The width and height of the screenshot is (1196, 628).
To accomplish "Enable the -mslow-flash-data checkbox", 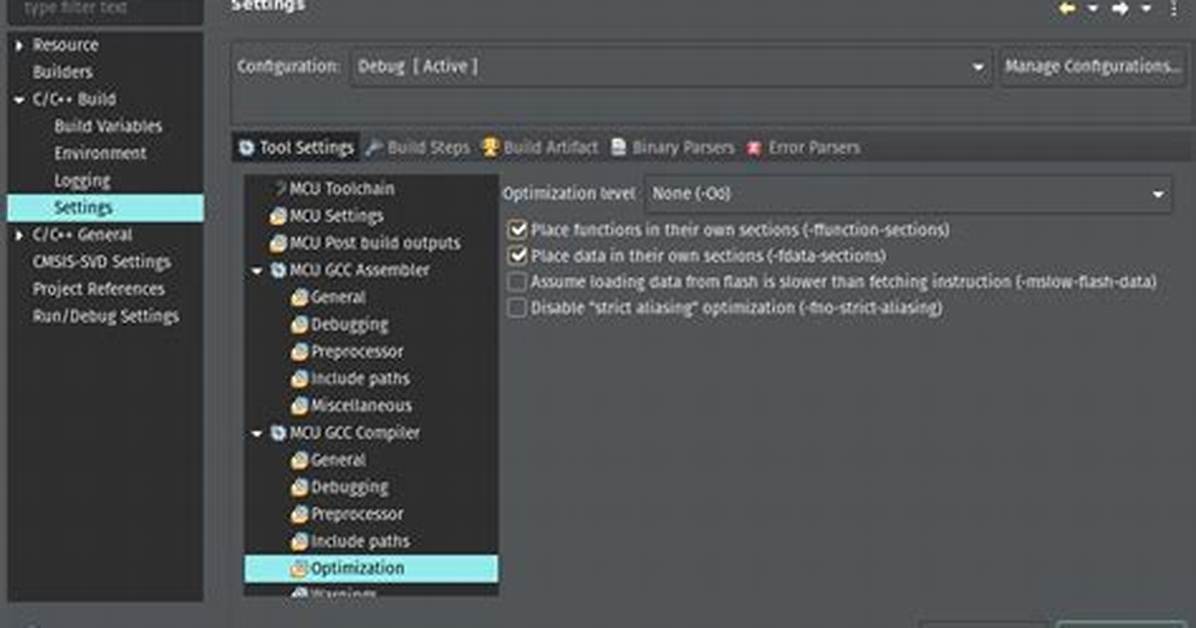I will click(x=518, y=282).
